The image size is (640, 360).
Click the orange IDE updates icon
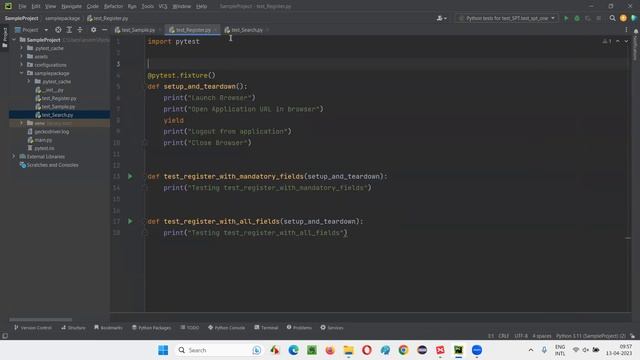tap(623, 18)
